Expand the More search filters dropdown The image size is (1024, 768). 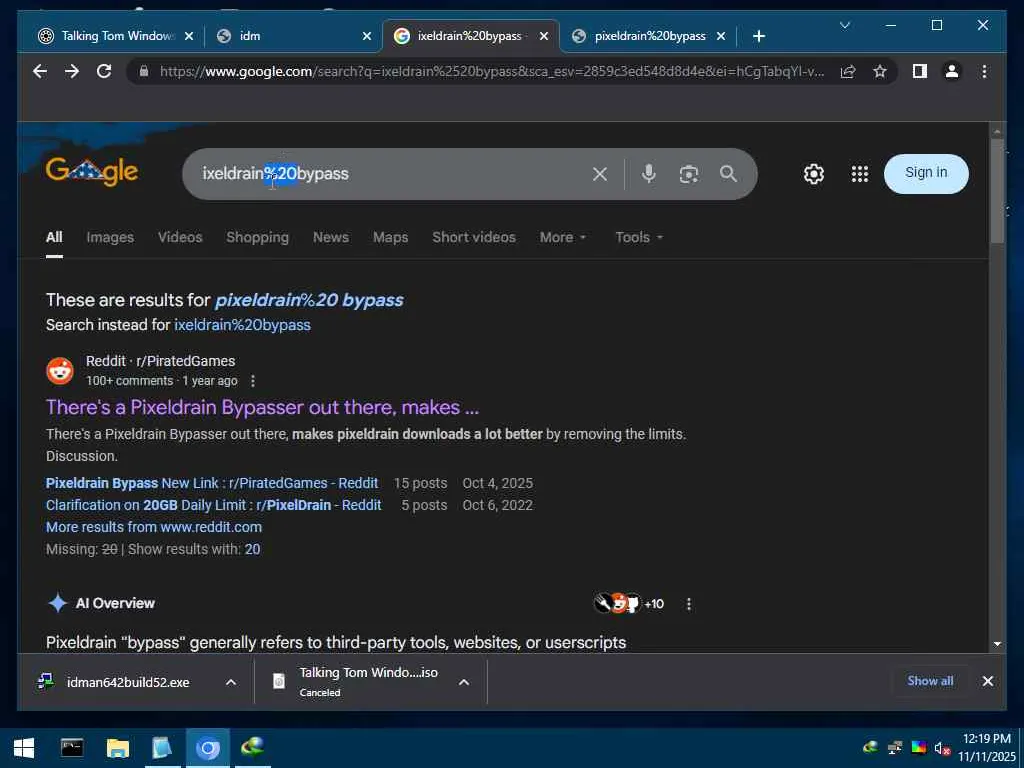pos(562,237)
